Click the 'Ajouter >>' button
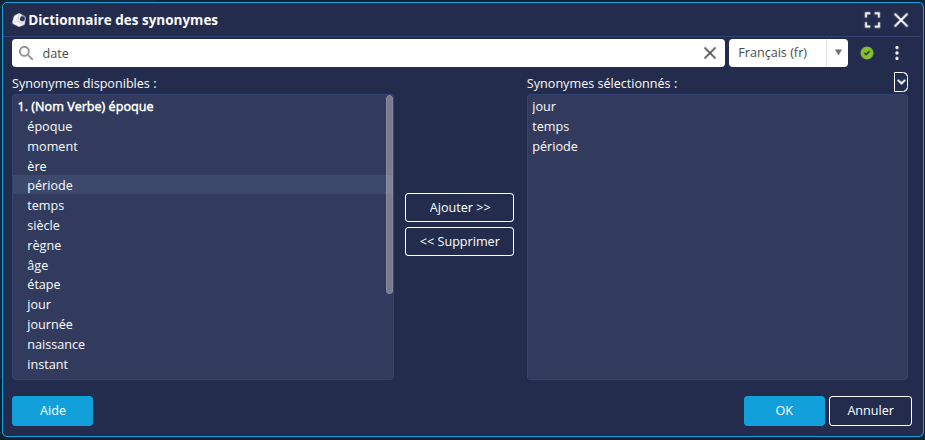Viewport: 925px width, 440px height. pos(459,207)
